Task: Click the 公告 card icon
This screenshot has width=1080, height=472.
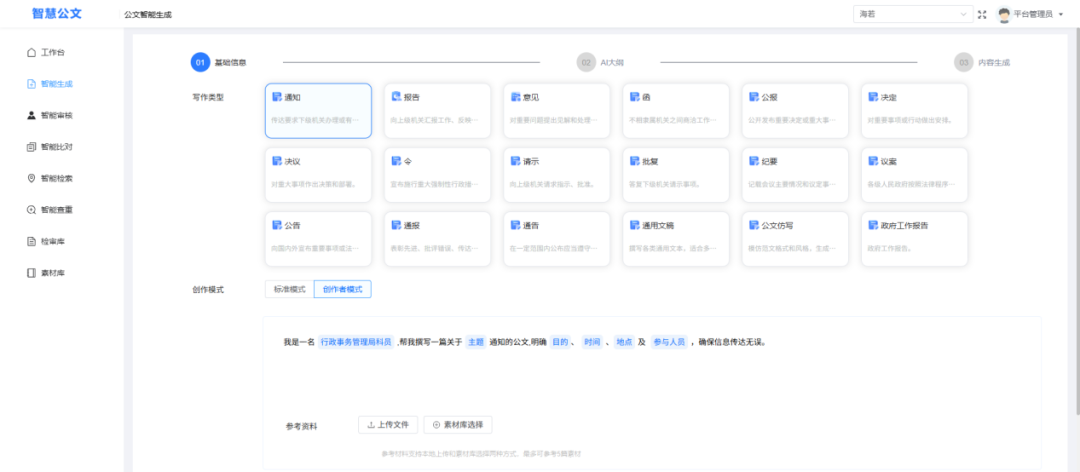Action: (x=277, y=225)
